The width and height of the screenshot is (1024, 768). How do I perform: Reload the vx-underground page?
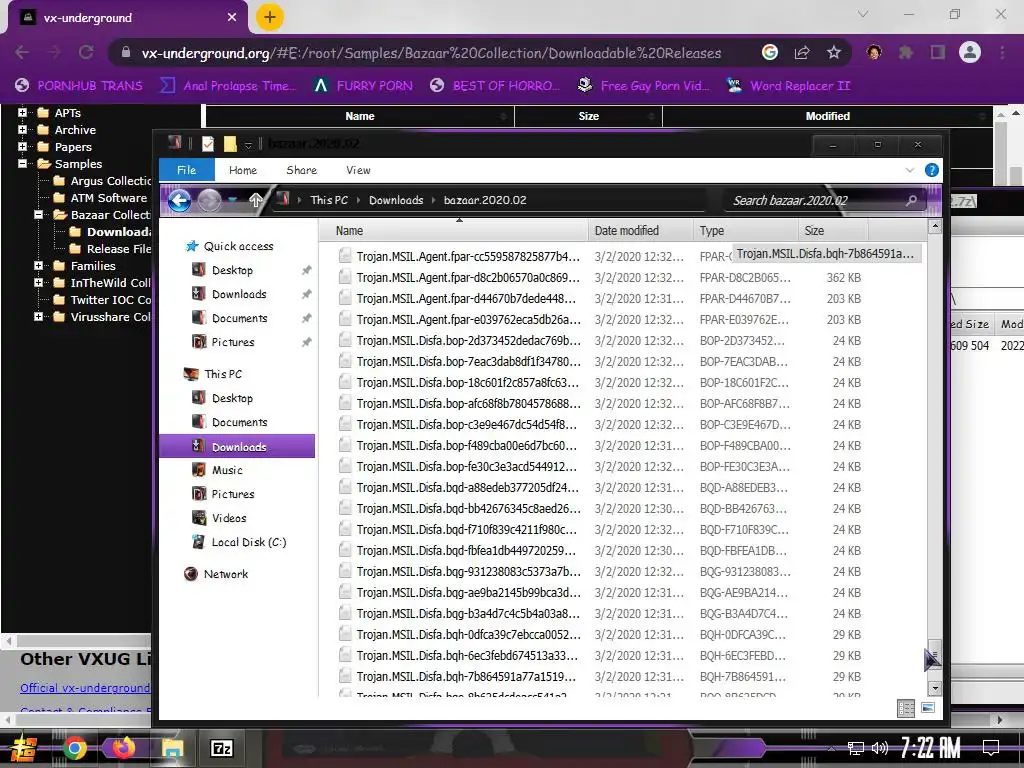pos(86,52)
